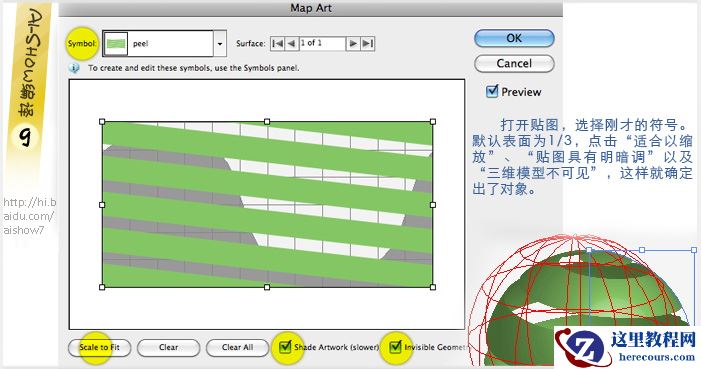
Task: Click the surface number field '1 of 1'
Action: pos(322,43)
